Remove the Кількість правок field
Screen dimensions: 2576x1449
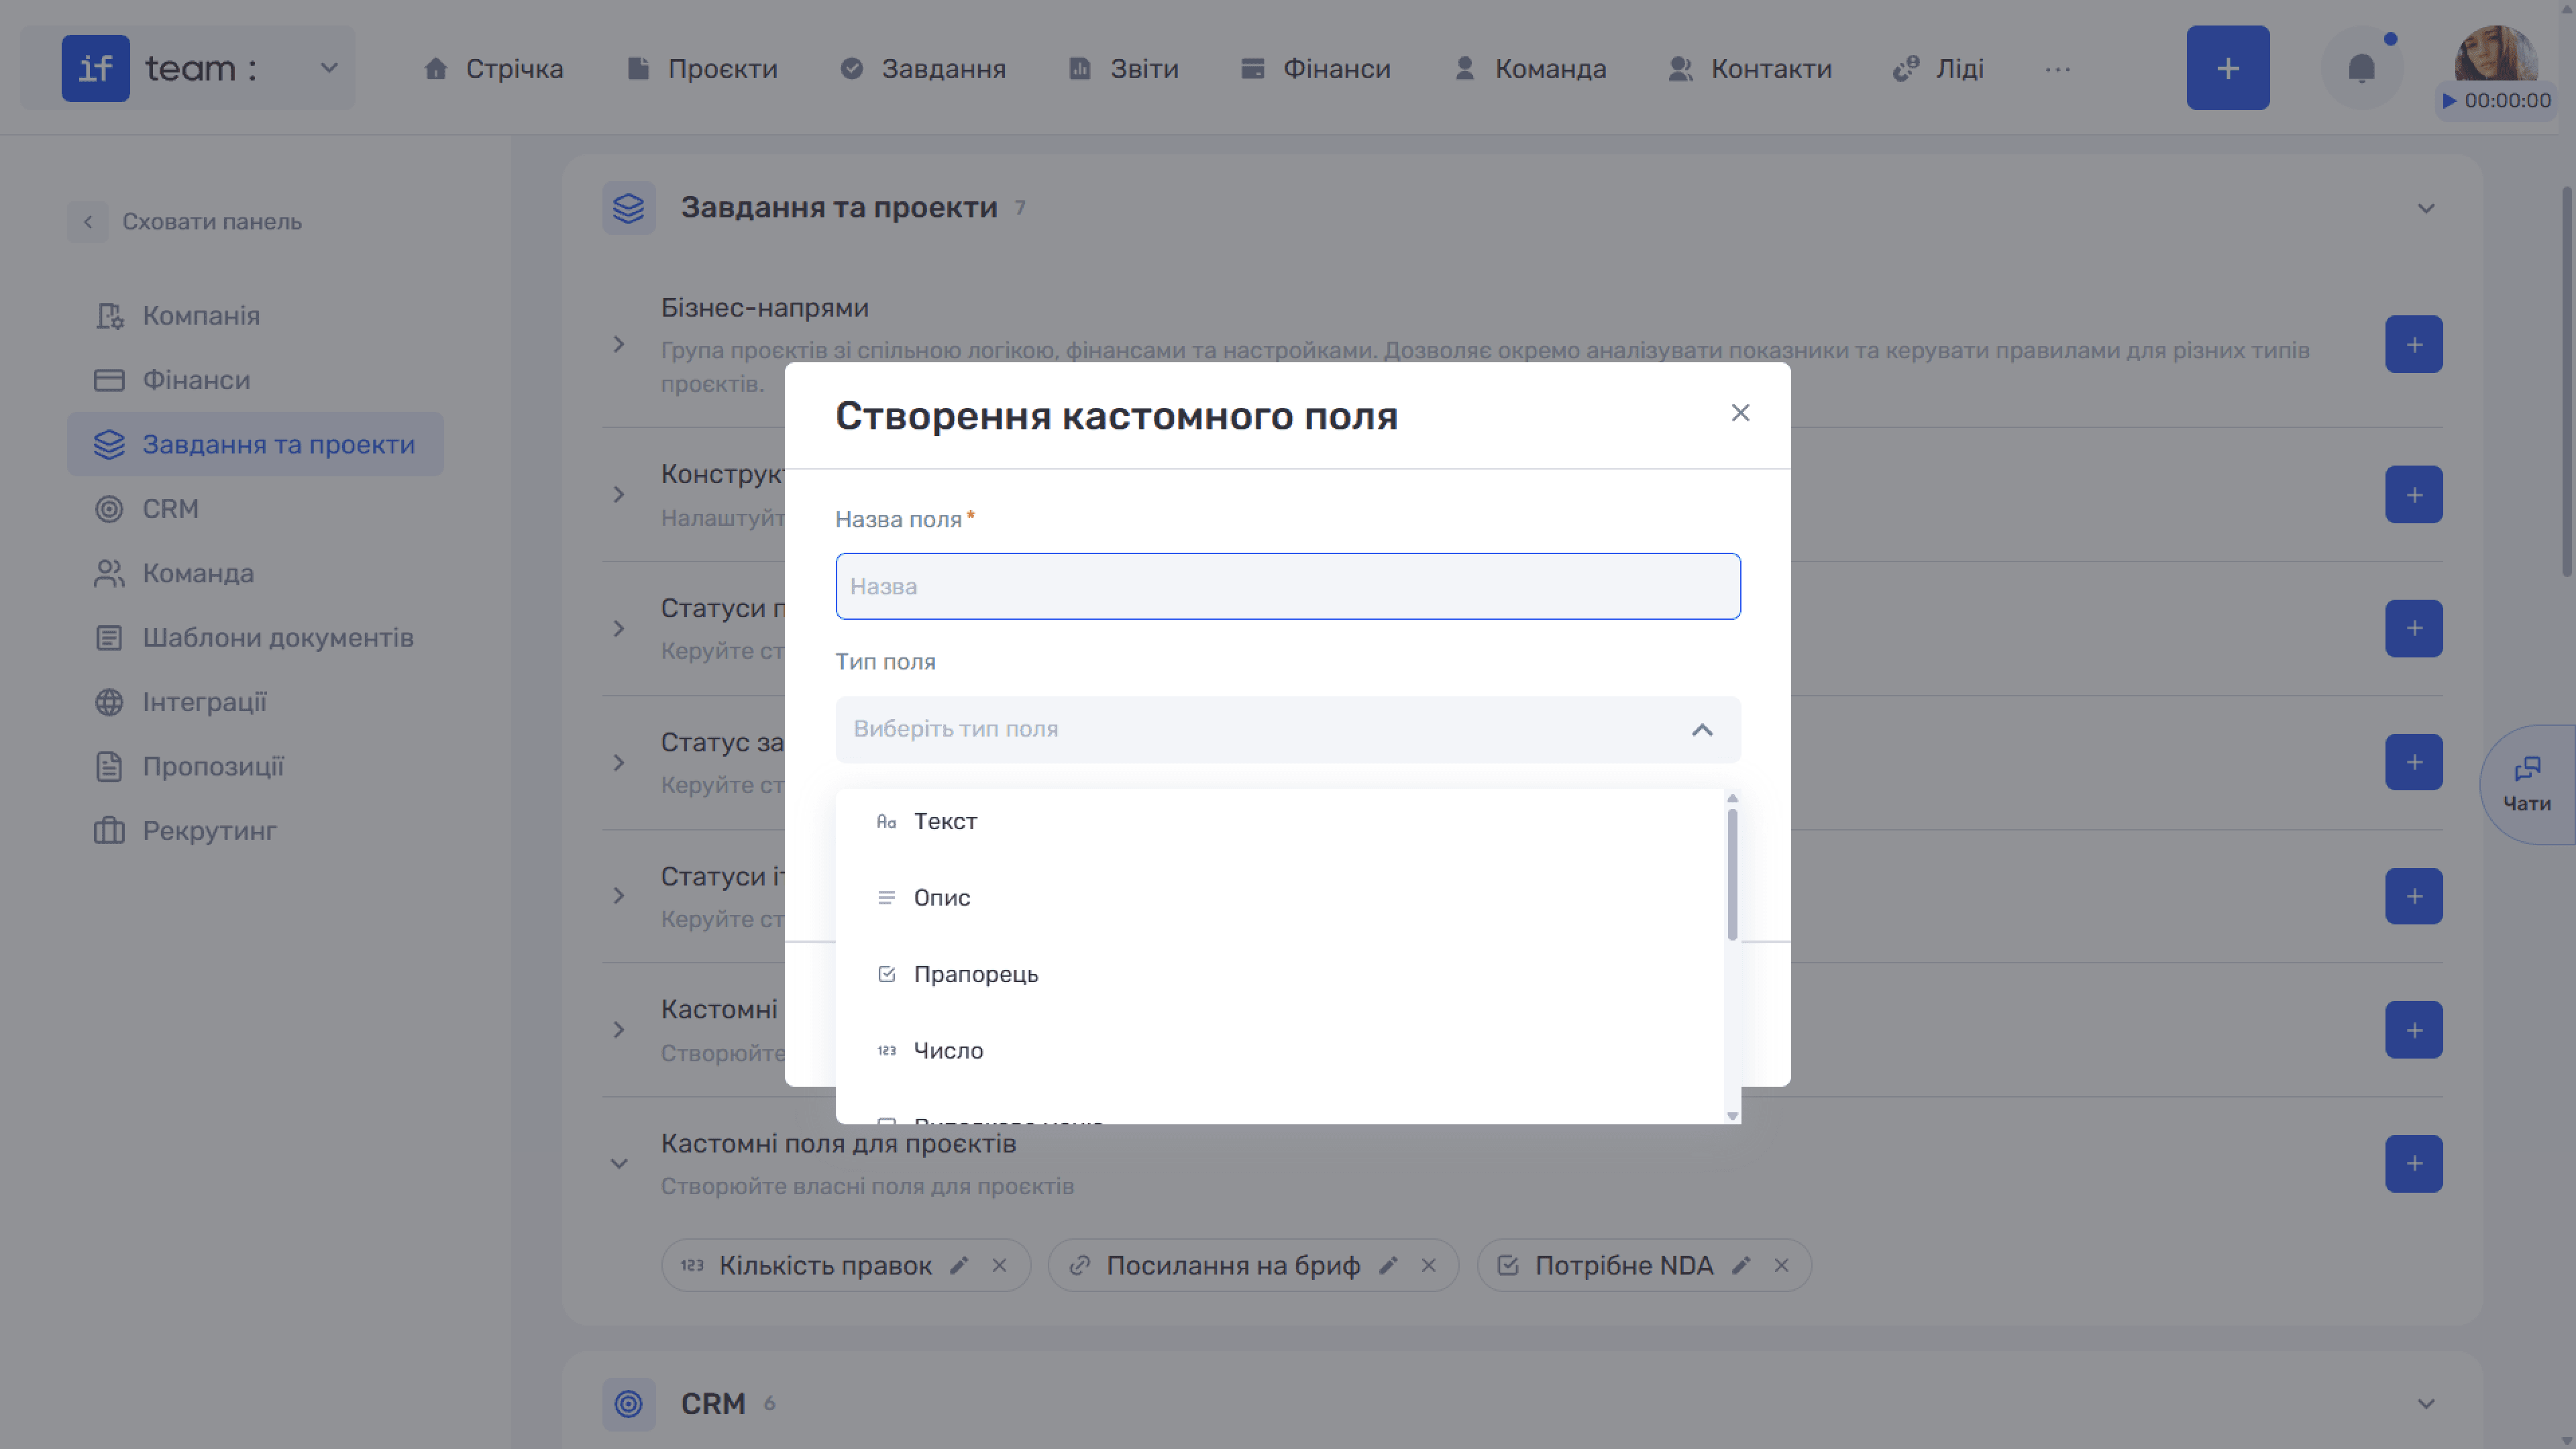pos(999,1266)
